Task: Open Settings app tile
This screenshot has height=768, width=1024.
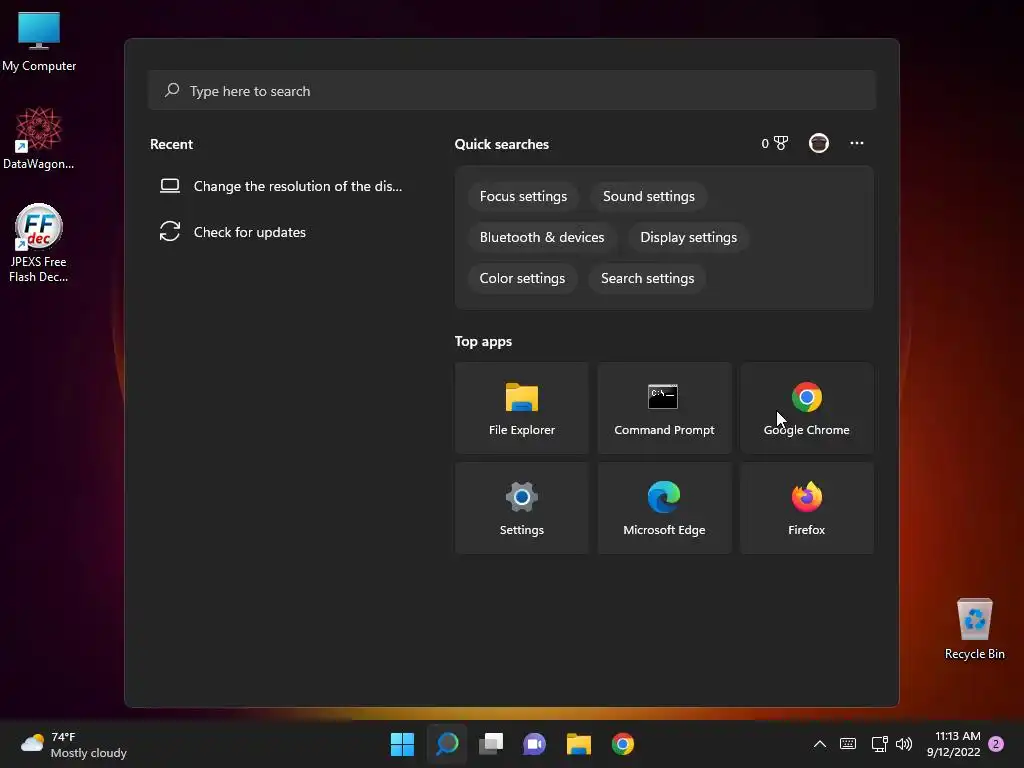Action: pyautogui.click(x=521, y=508)
